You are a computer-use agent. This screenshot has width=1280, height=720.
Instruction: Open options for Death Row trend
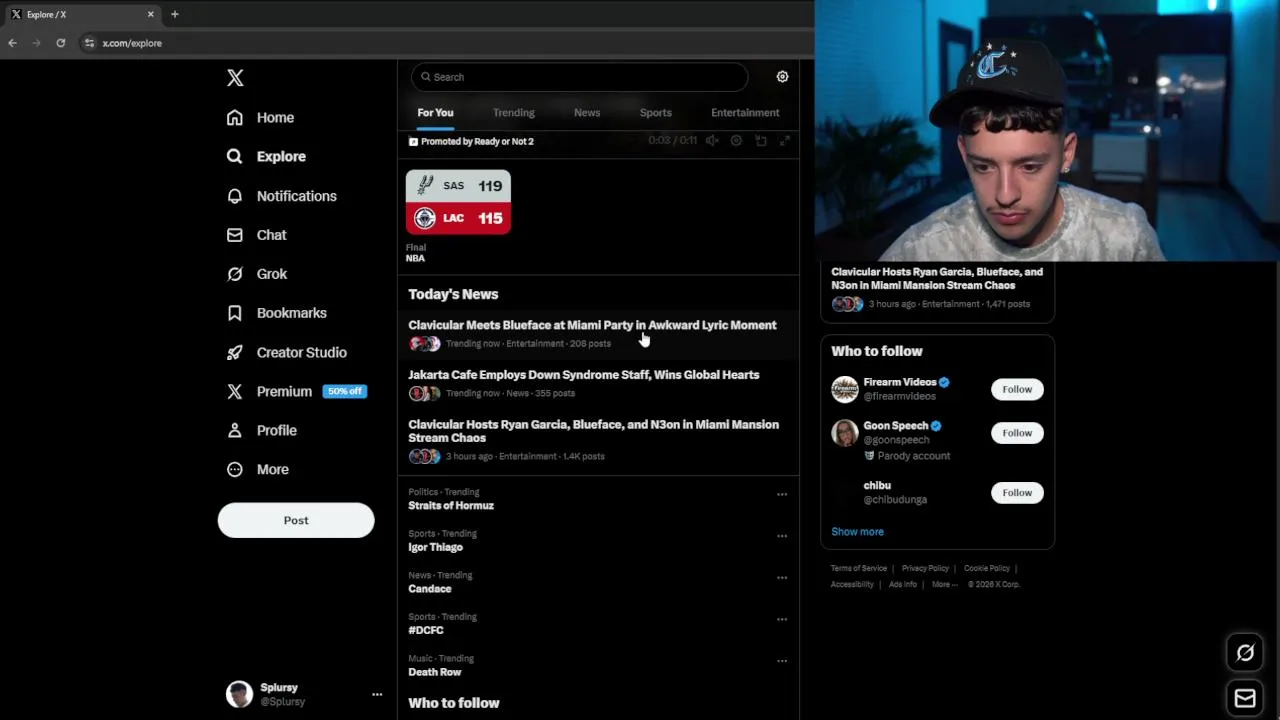(782, 661)
